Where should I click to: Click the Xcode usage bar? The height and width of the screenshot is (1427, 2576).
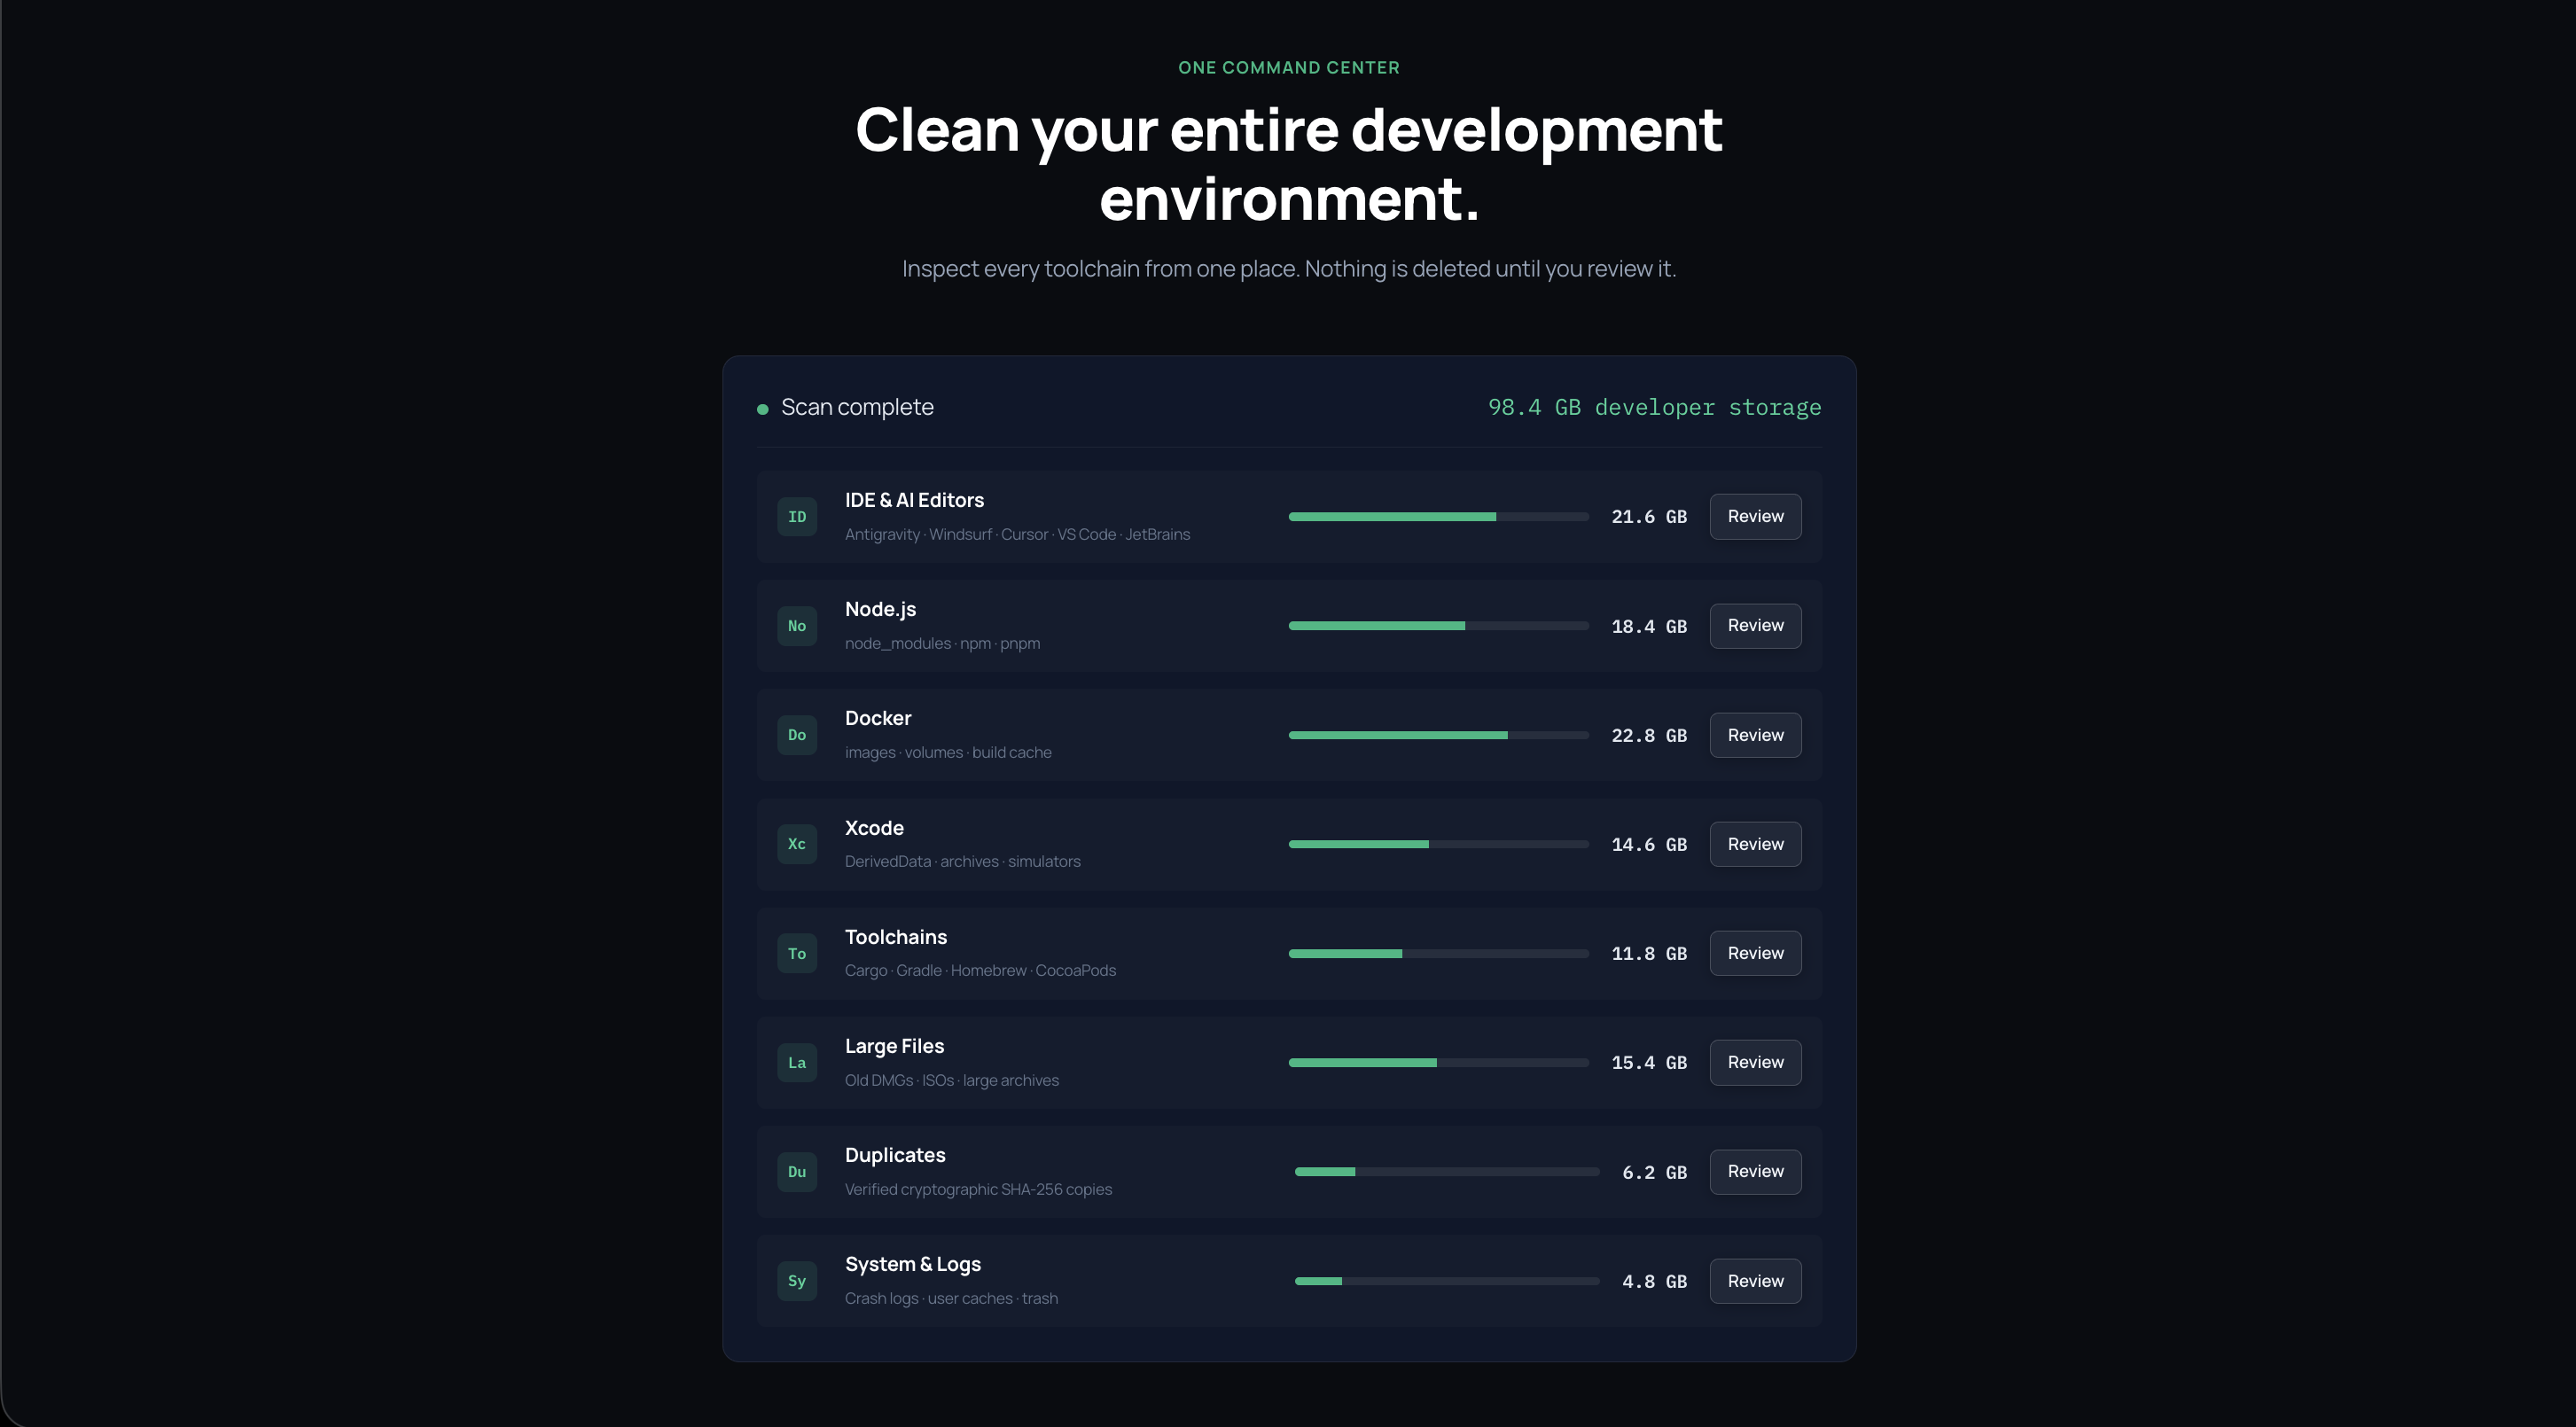click(x=1439, y=844)
